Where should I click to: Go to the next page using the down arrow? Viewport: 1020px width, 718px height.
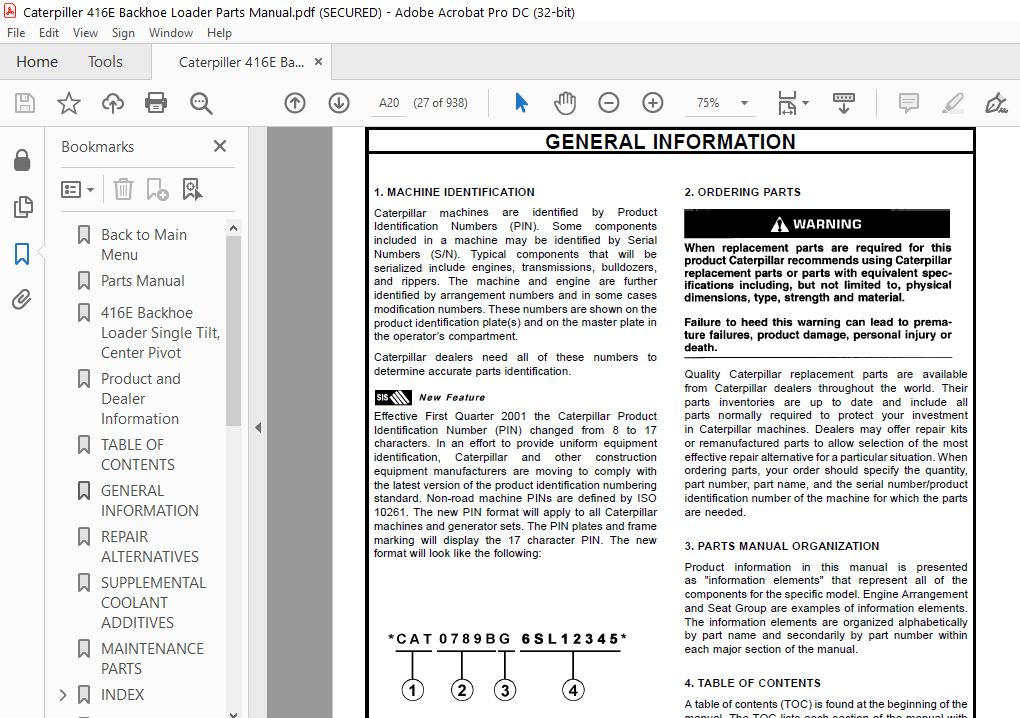tap(339, 103)
